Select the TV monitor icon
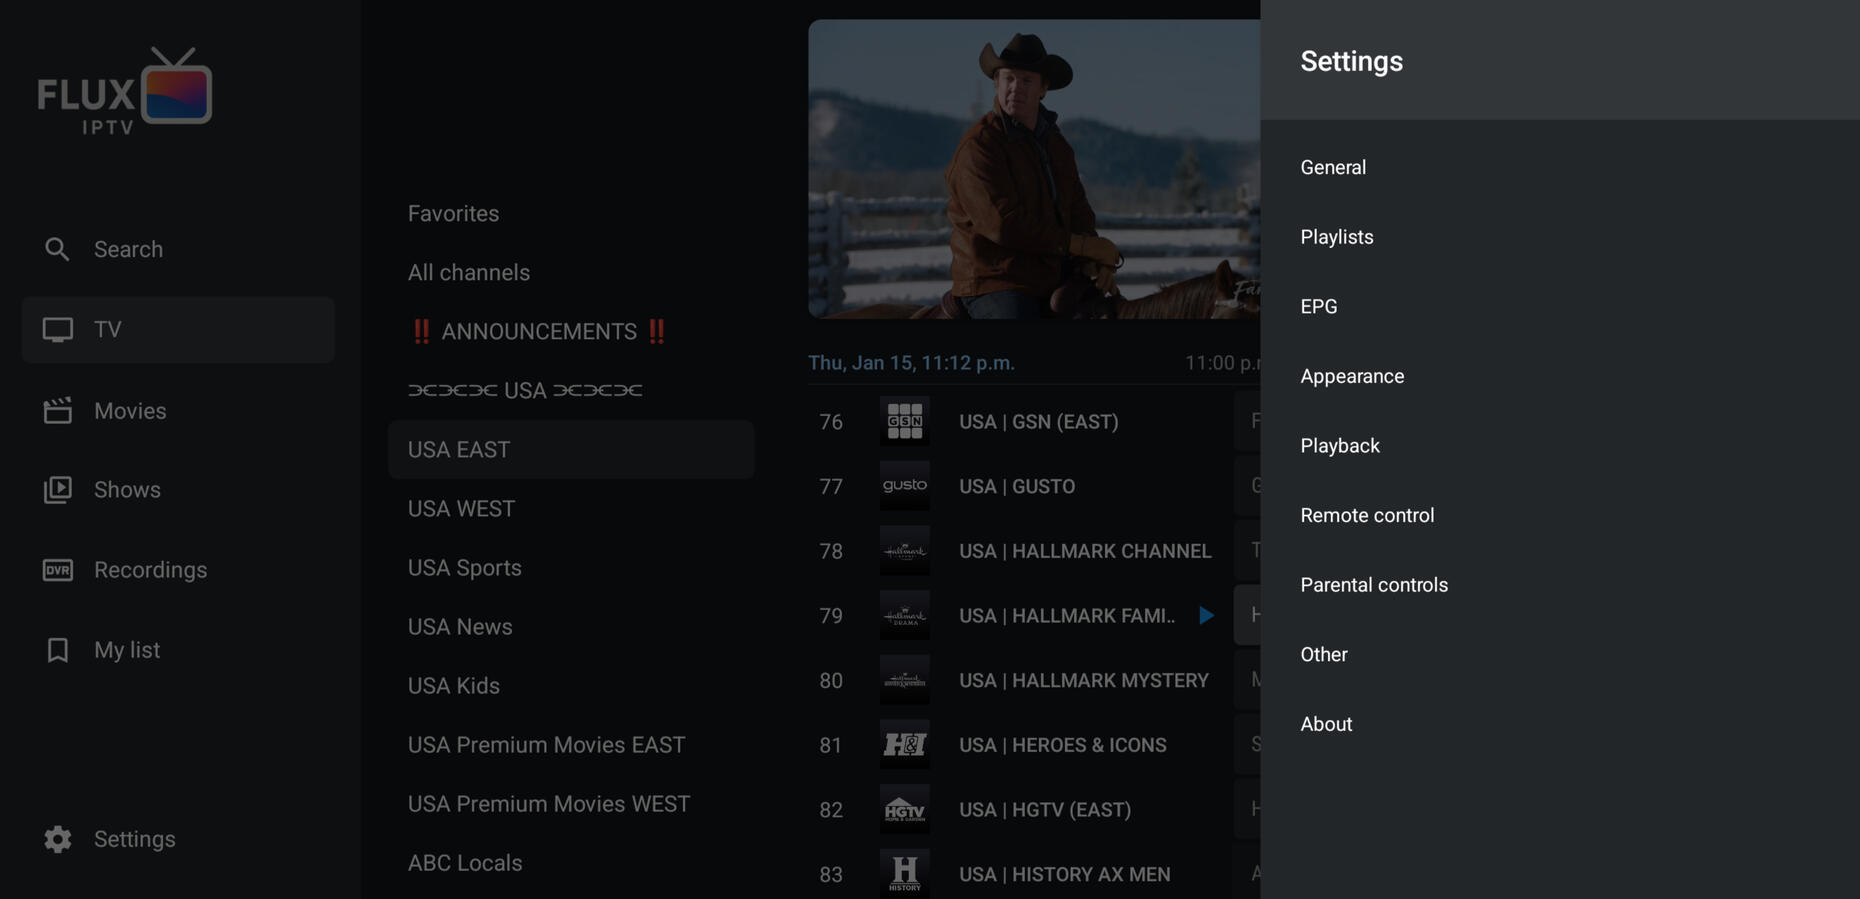1860x899 pixels. [x=57, y=330]
